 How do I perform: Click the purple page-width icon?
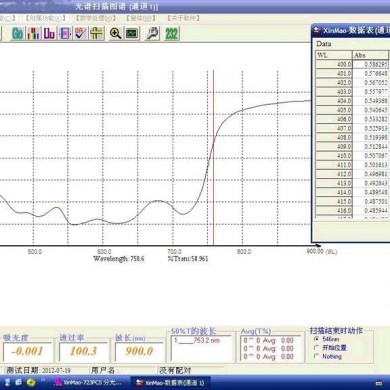tap(65, 33)
